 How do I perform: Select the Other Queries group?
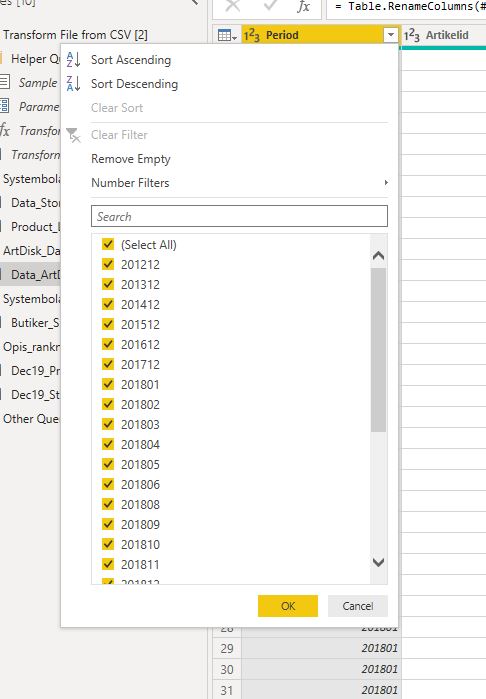coord(31,419)
